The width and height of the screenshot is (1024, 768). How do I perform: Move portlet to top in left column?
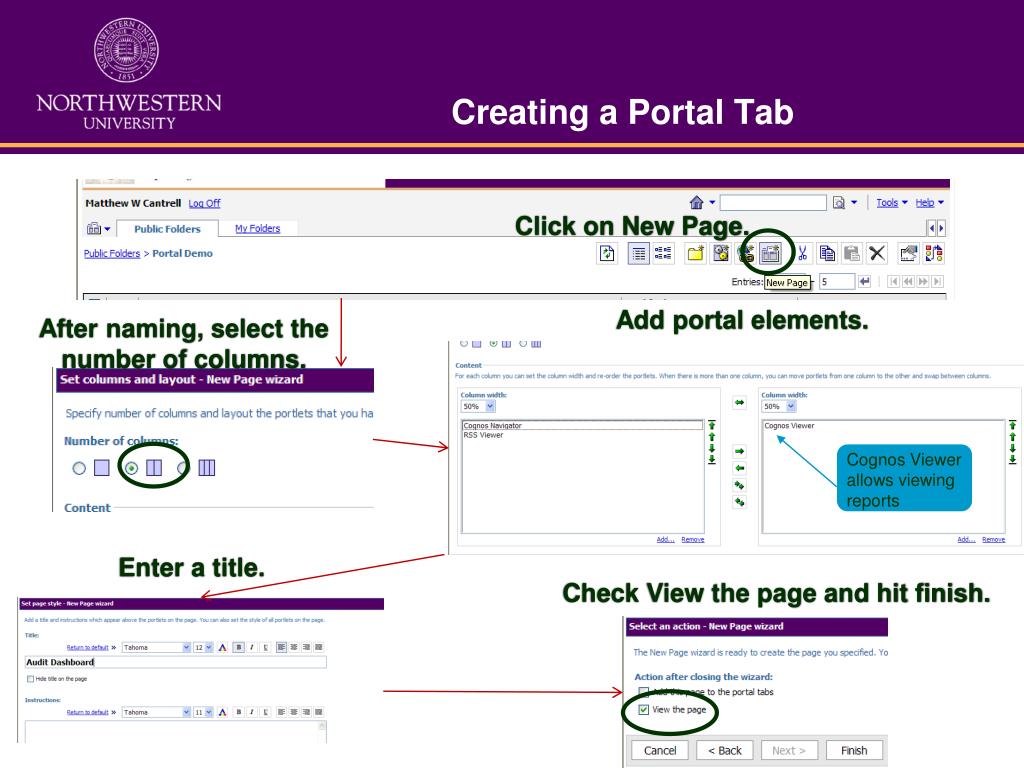712,425
